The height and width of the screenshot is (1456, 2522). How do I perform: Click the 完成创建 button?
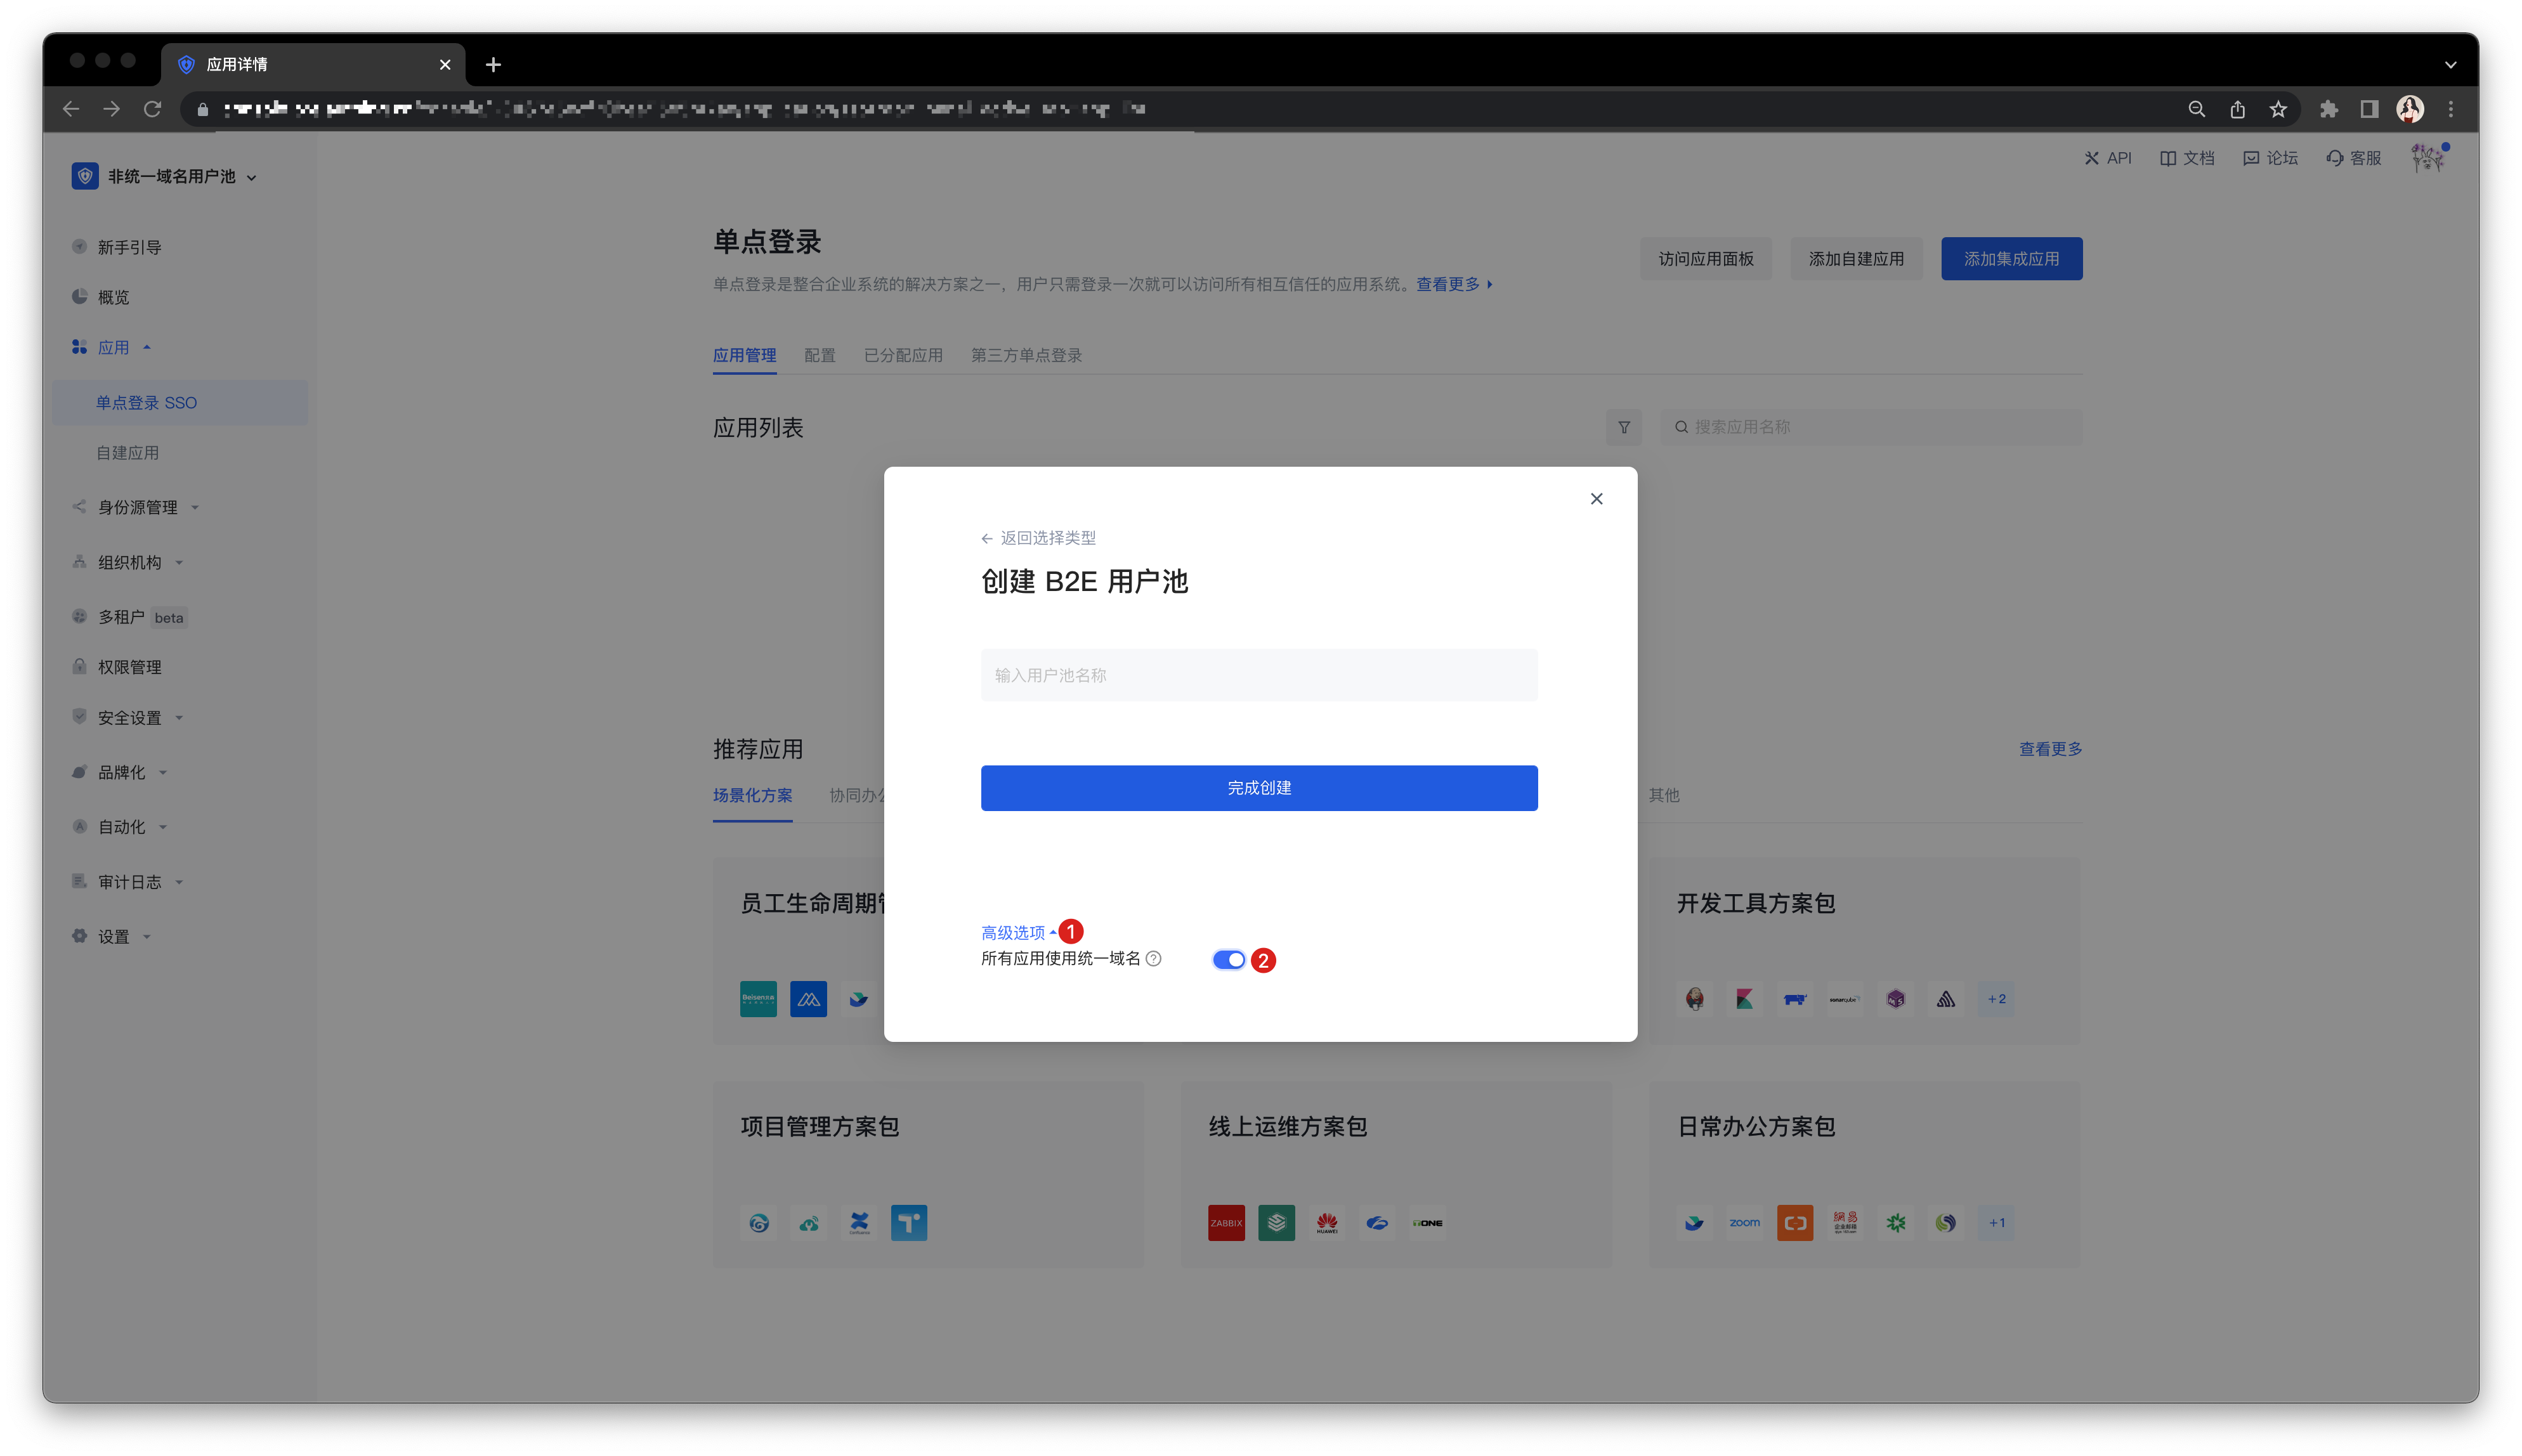click(x=1258, y=788)
